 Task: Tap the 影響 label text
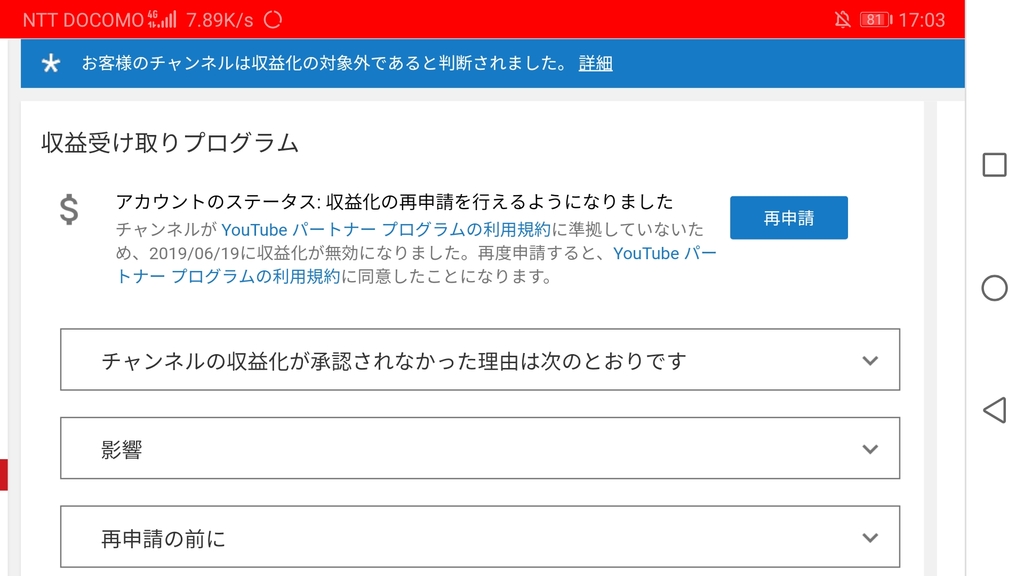[121, 450]
